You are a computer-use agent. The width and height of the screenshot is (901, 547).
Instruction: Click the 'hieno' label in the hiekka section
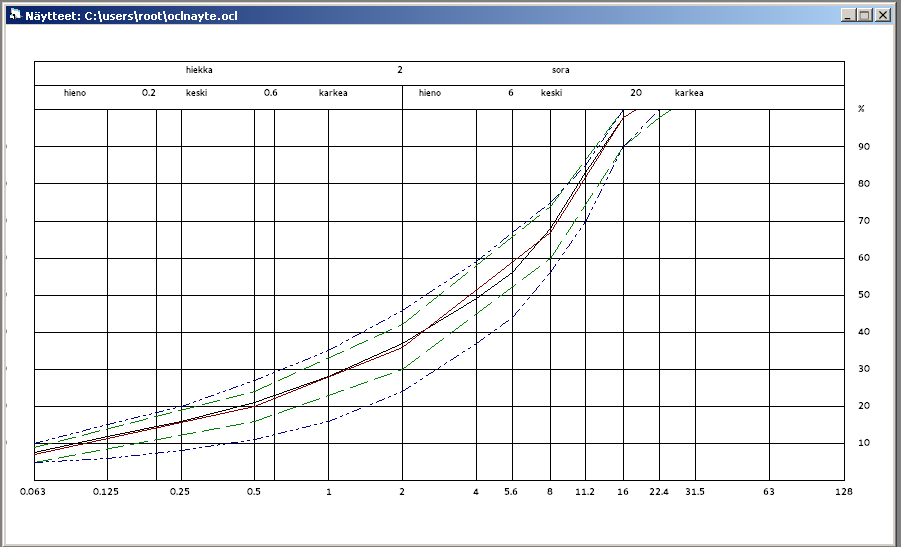(x=75, y=93)
